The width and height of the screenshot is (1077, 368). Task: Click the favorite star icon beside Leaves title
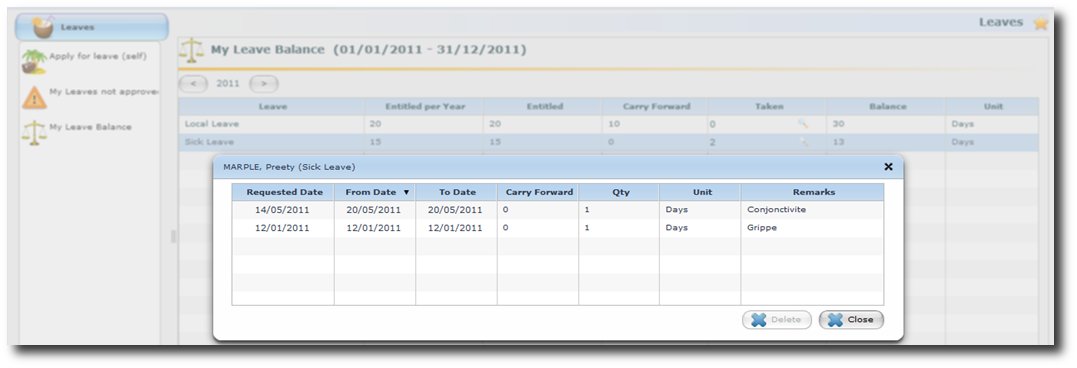(x=1041, y=23)
